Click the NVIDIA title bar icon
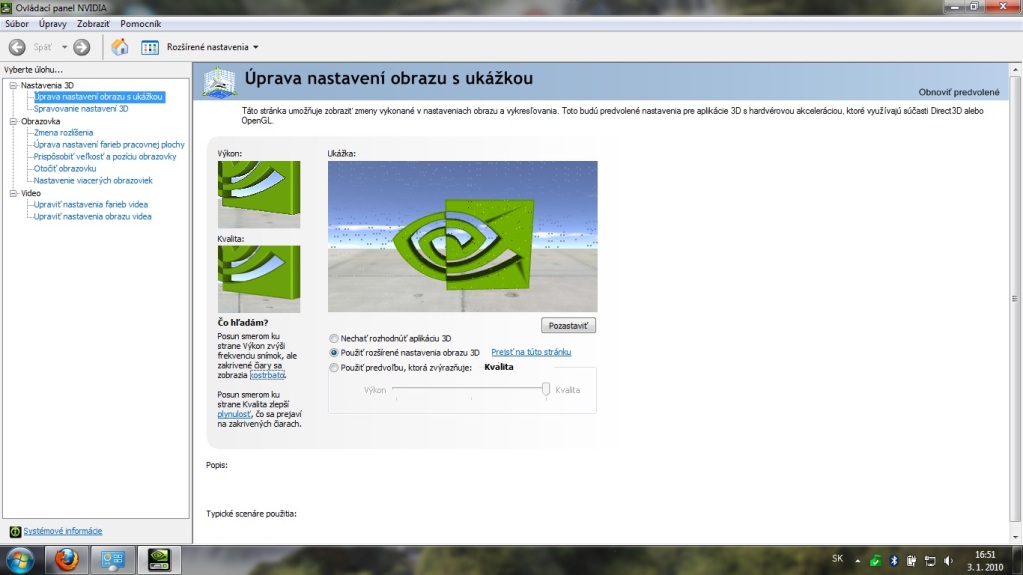1023x575 pixels. click(7, 8)
